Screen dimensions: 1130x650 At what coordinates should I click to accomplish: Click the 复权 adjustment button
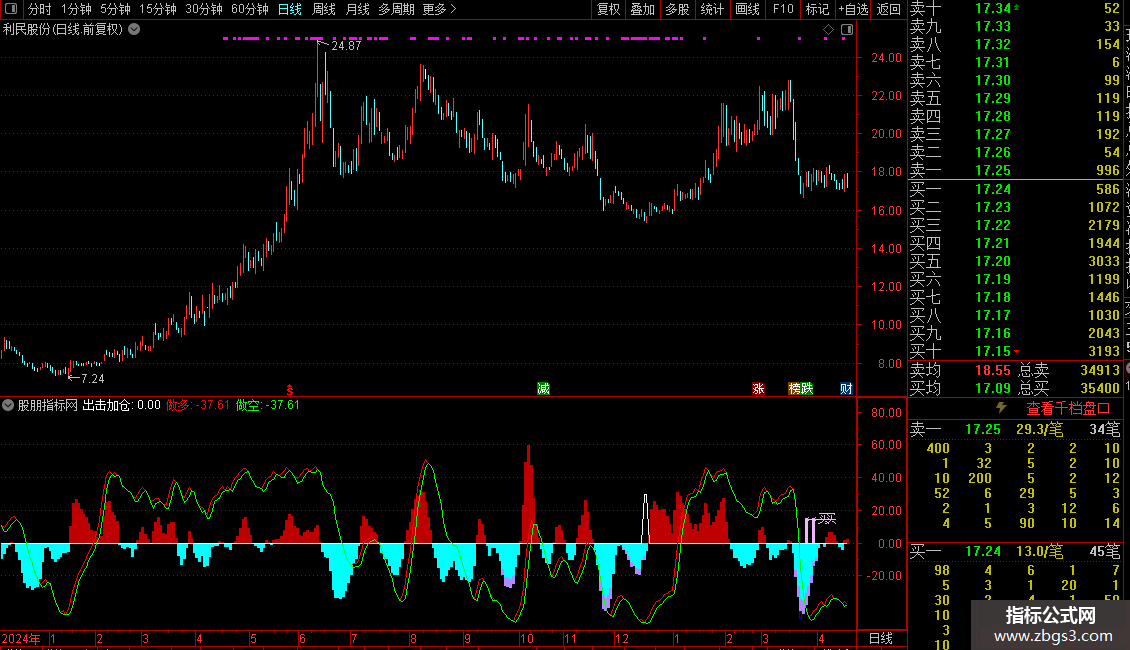(608, 9)
